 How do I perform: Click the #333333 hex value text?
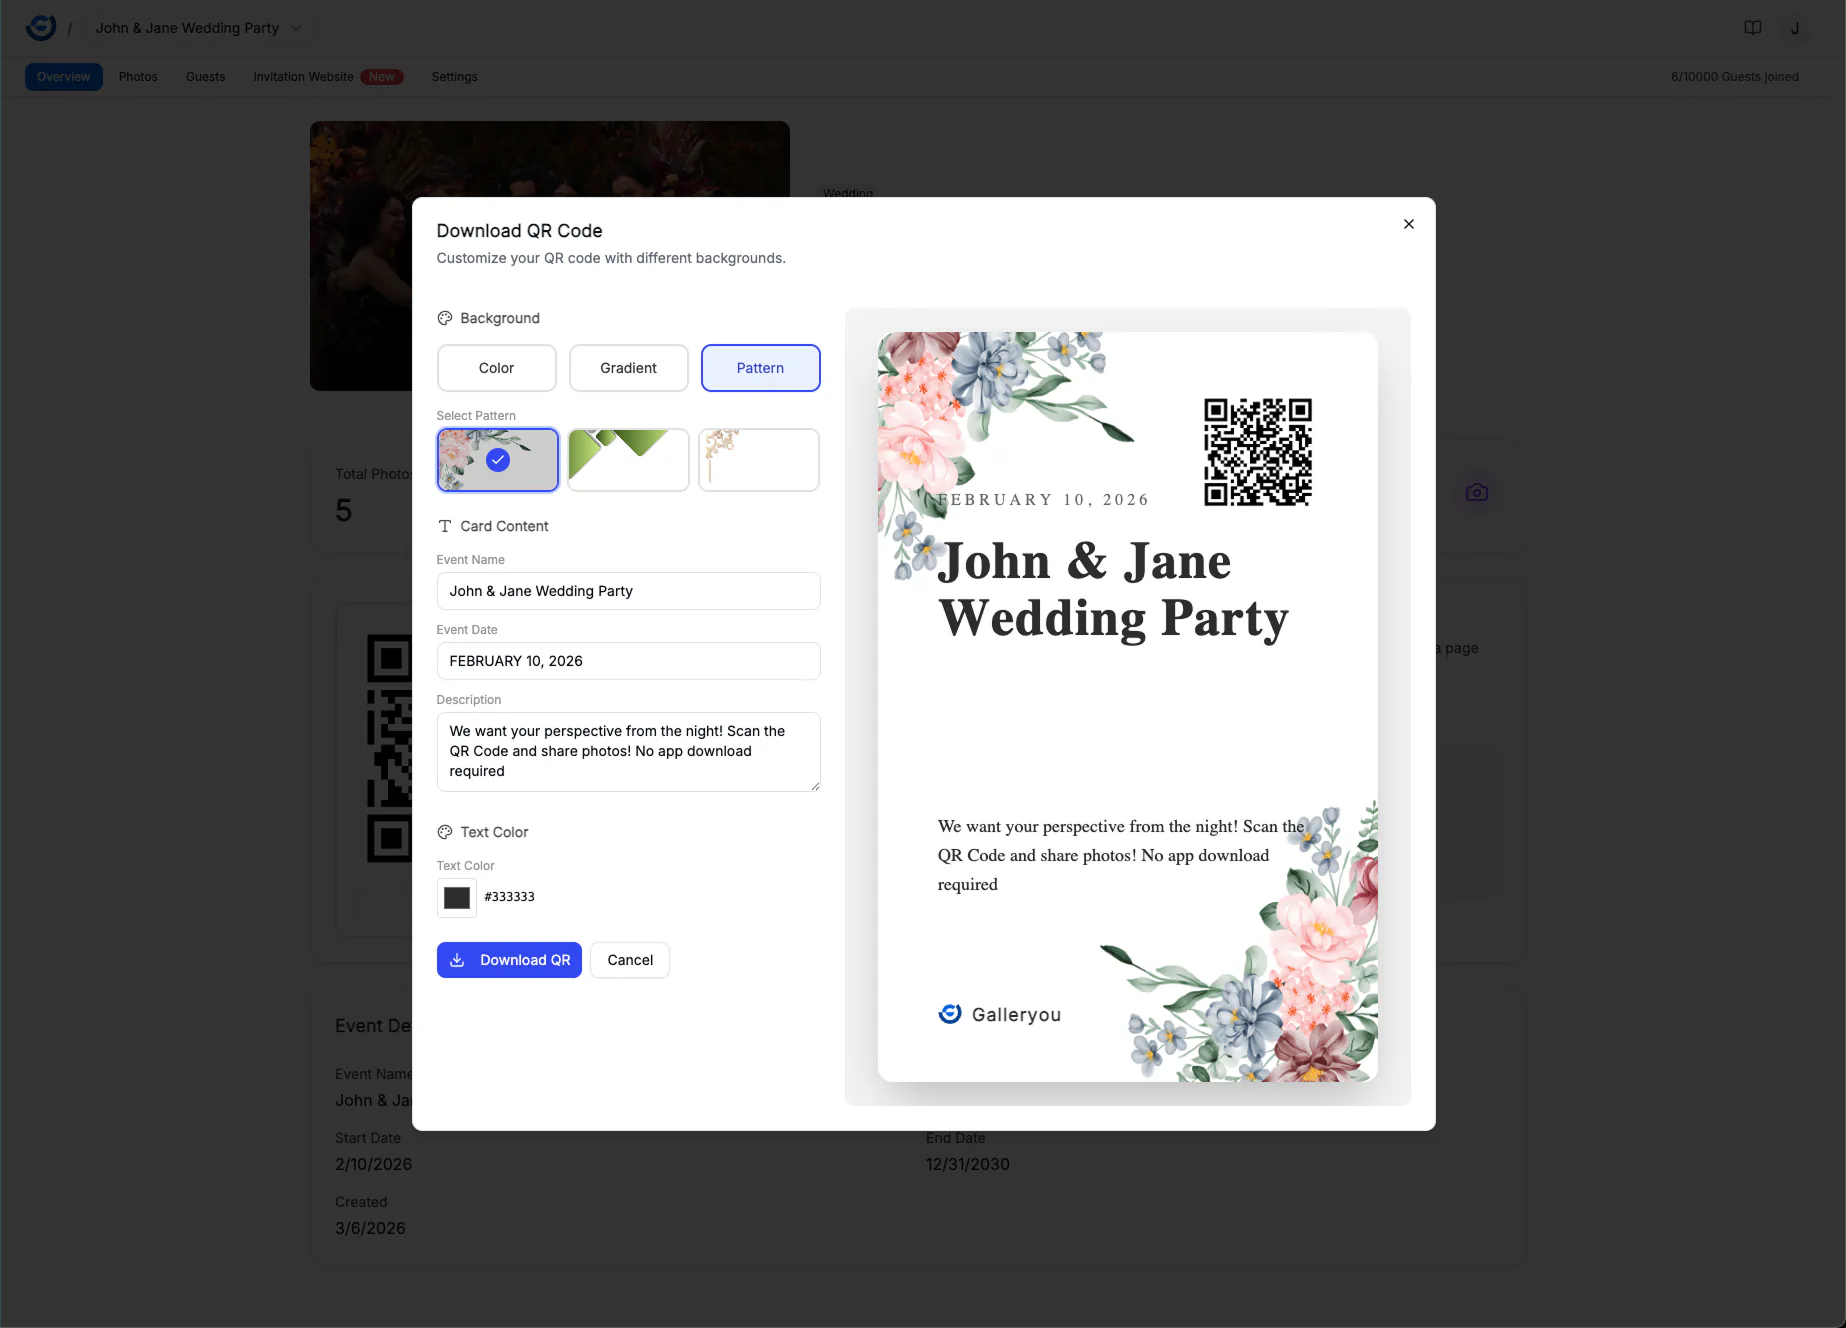(509, 897)
